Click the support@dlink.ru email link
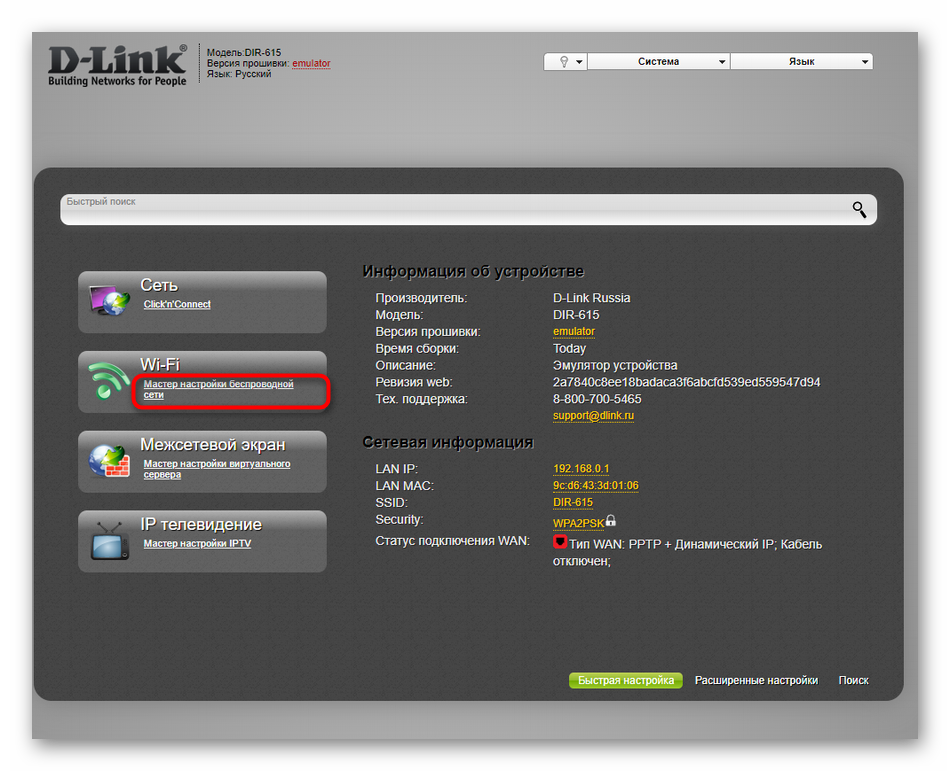950x771 pixels. 593,415
